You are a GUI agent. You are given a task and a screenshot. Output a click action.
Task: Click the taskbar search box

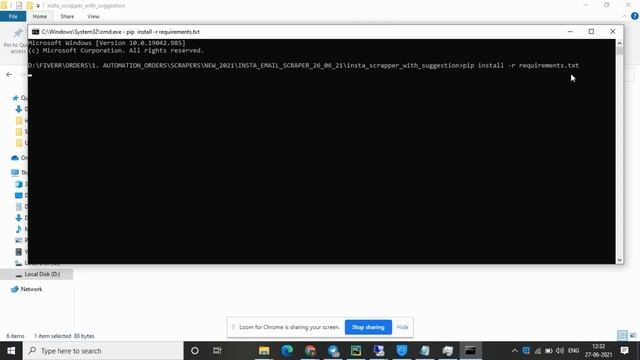click(103, 351)
